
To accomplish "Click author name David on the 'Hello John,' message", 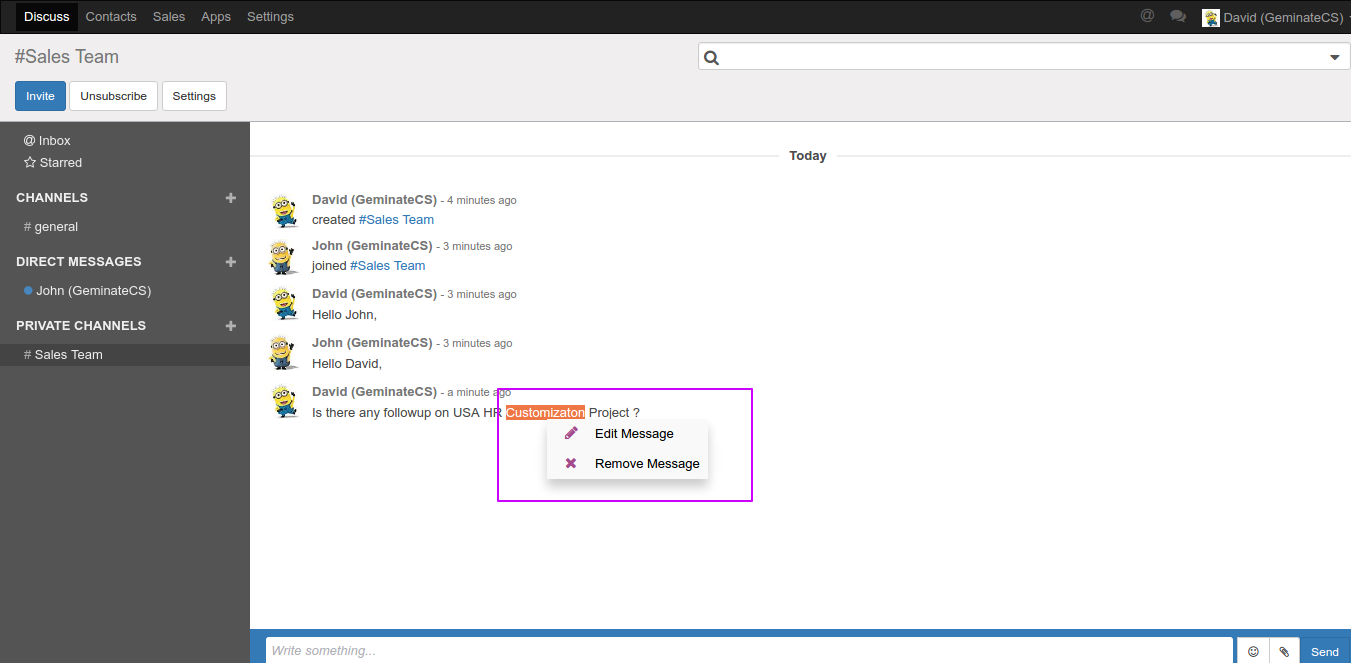I will (x=374, y=294).
